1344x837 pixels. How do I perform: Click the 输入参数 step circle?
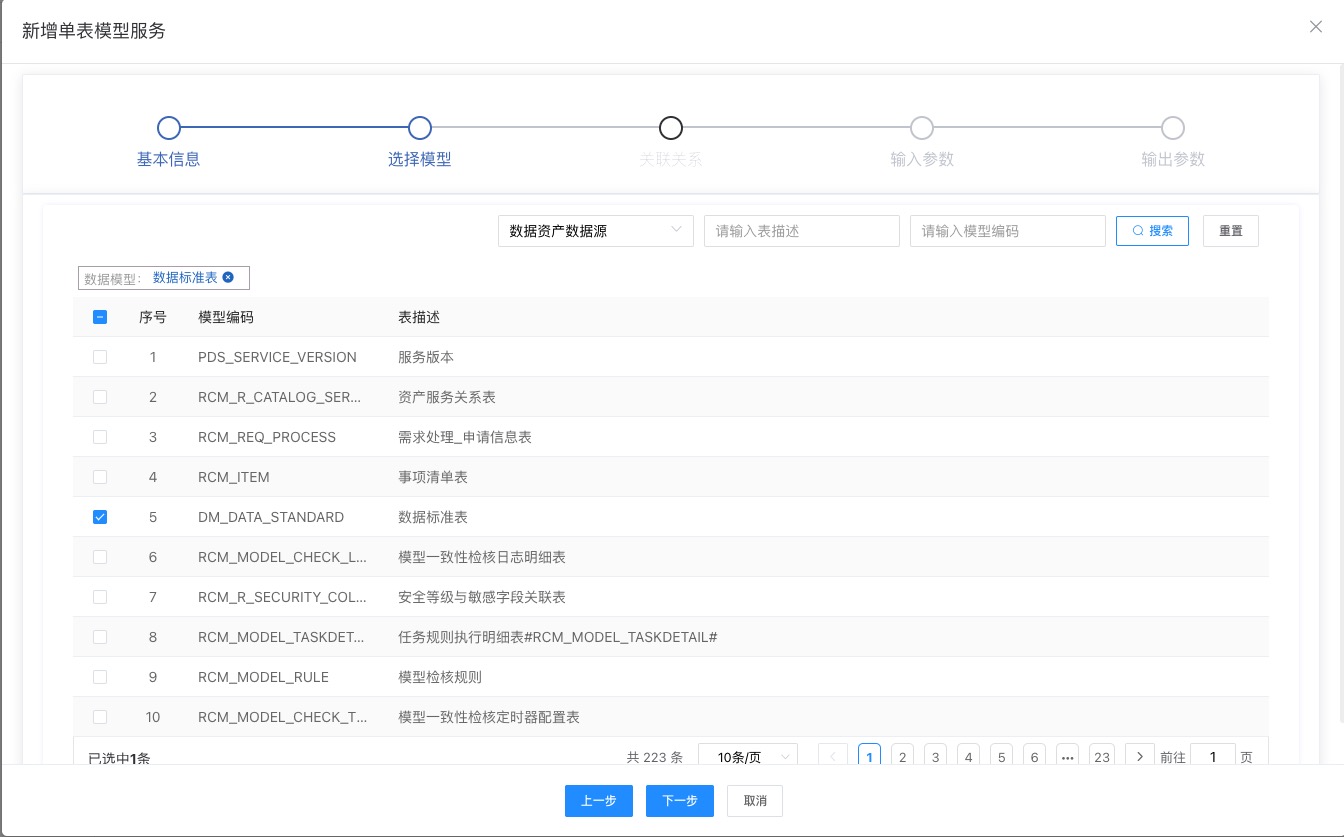tap(922, 128)
